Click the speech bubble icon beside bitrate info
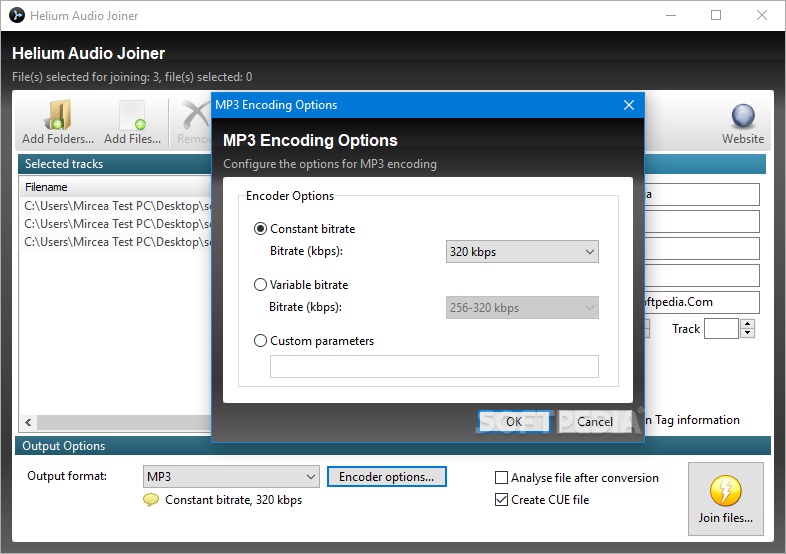 [x=151, y=500]
